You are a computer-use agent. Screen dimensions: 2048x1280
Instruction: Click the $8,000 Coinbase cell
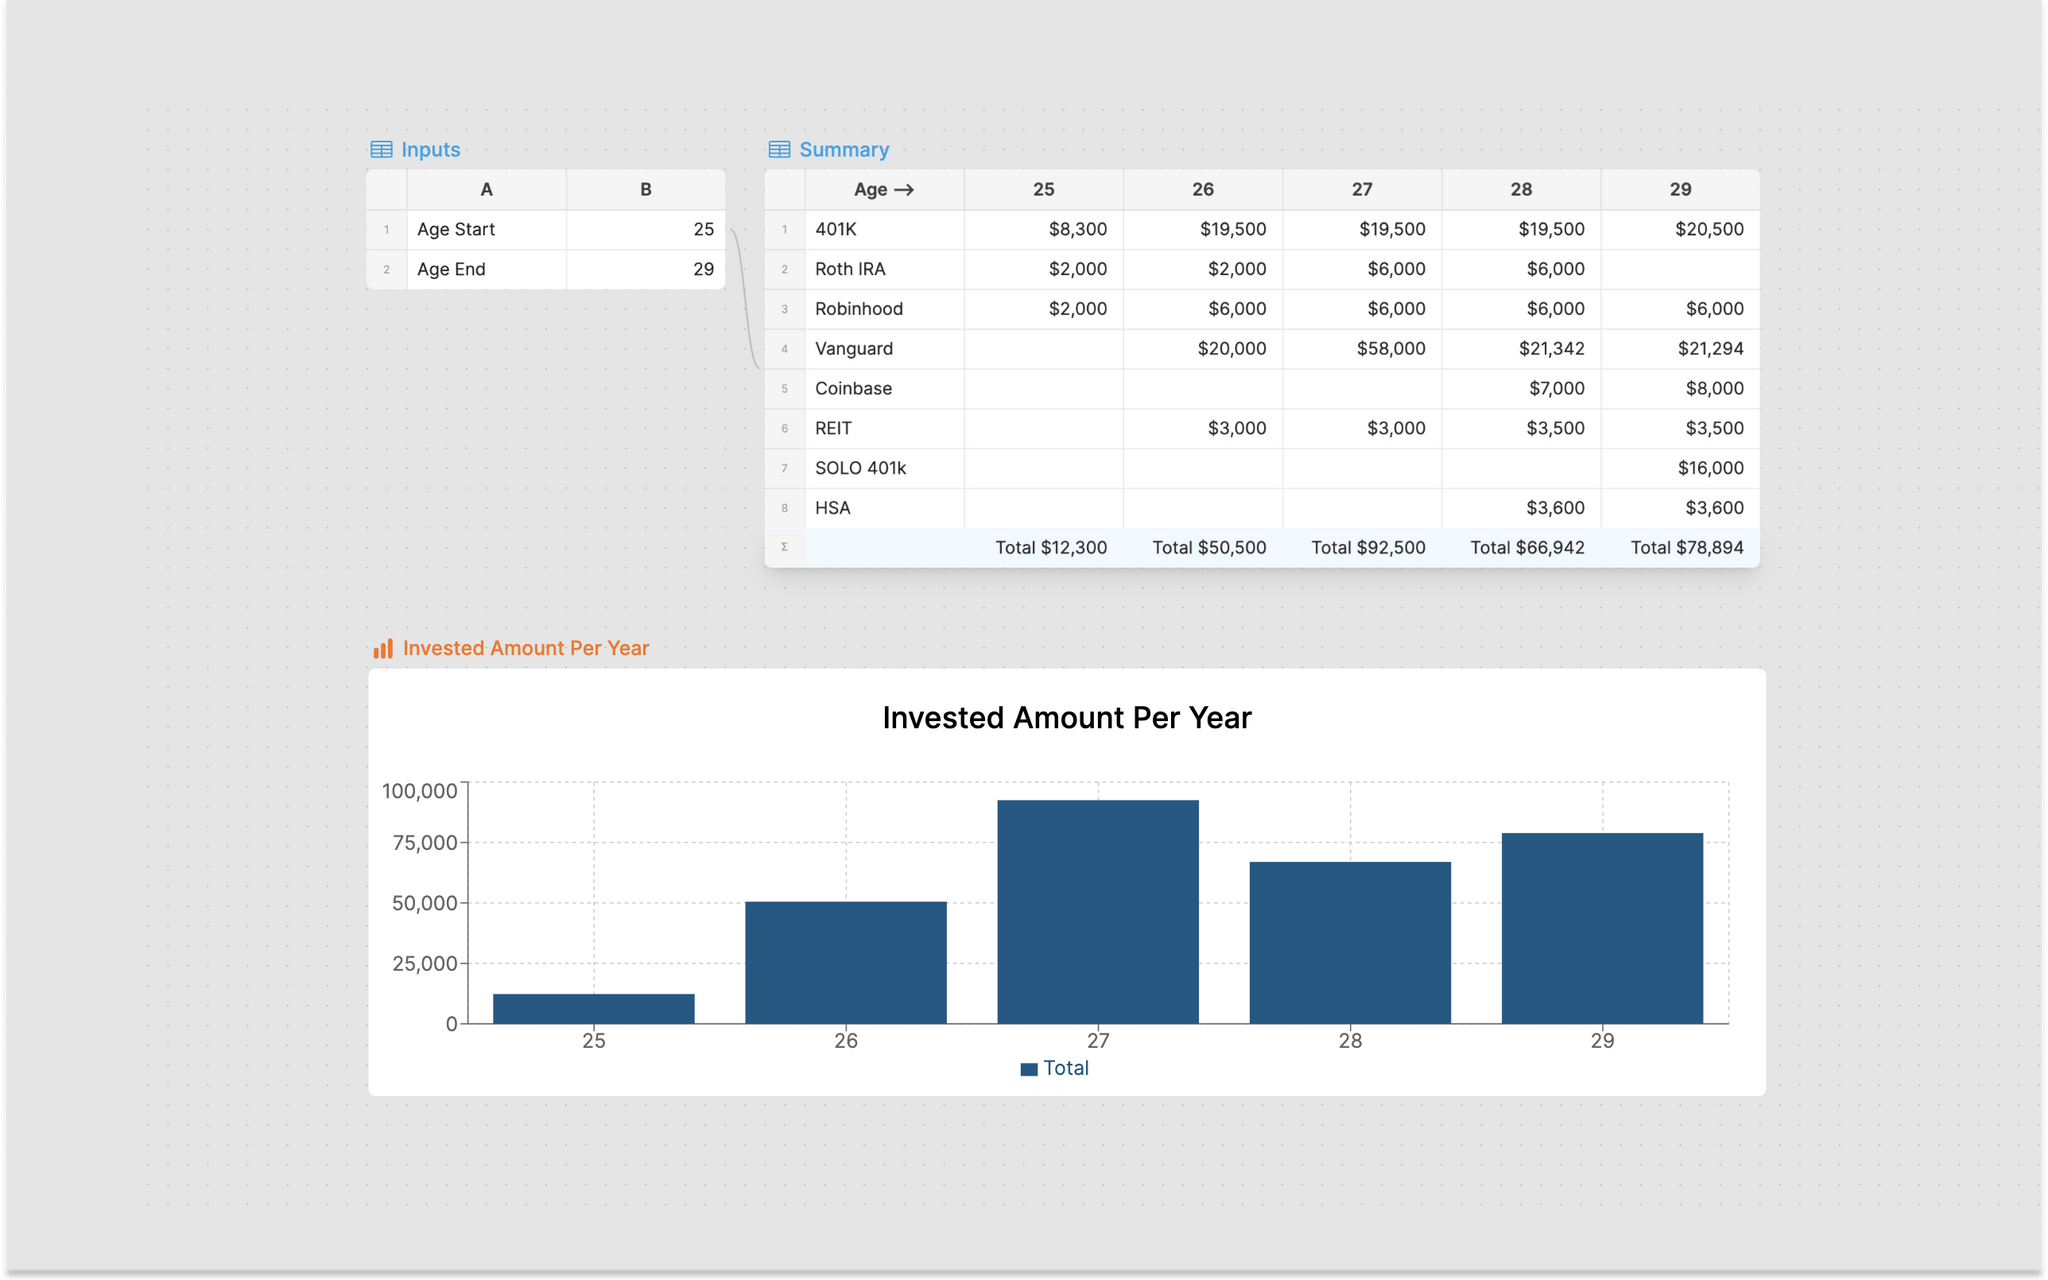1680,388
